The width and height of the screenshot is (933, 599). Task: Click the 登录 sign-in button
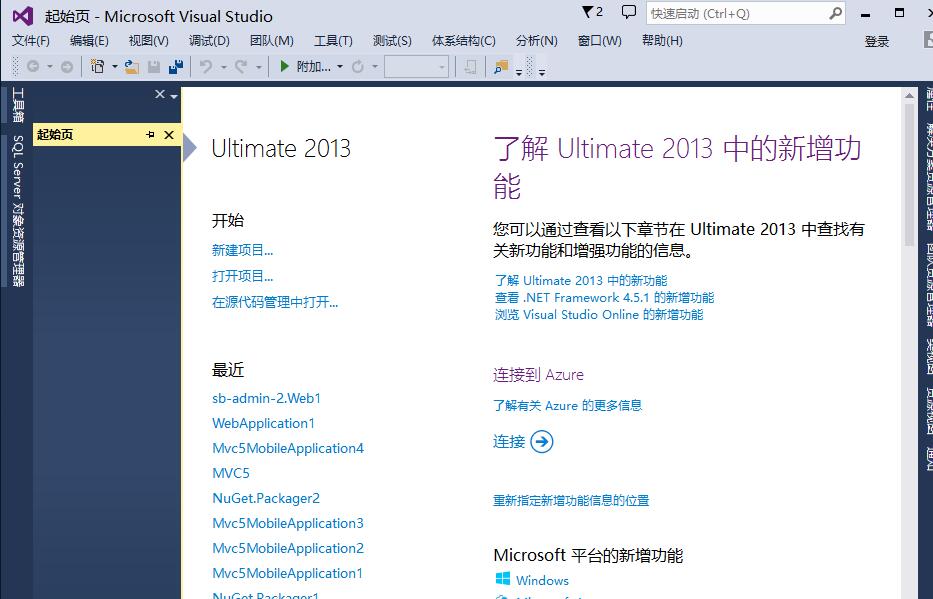(x=876, y=41)
